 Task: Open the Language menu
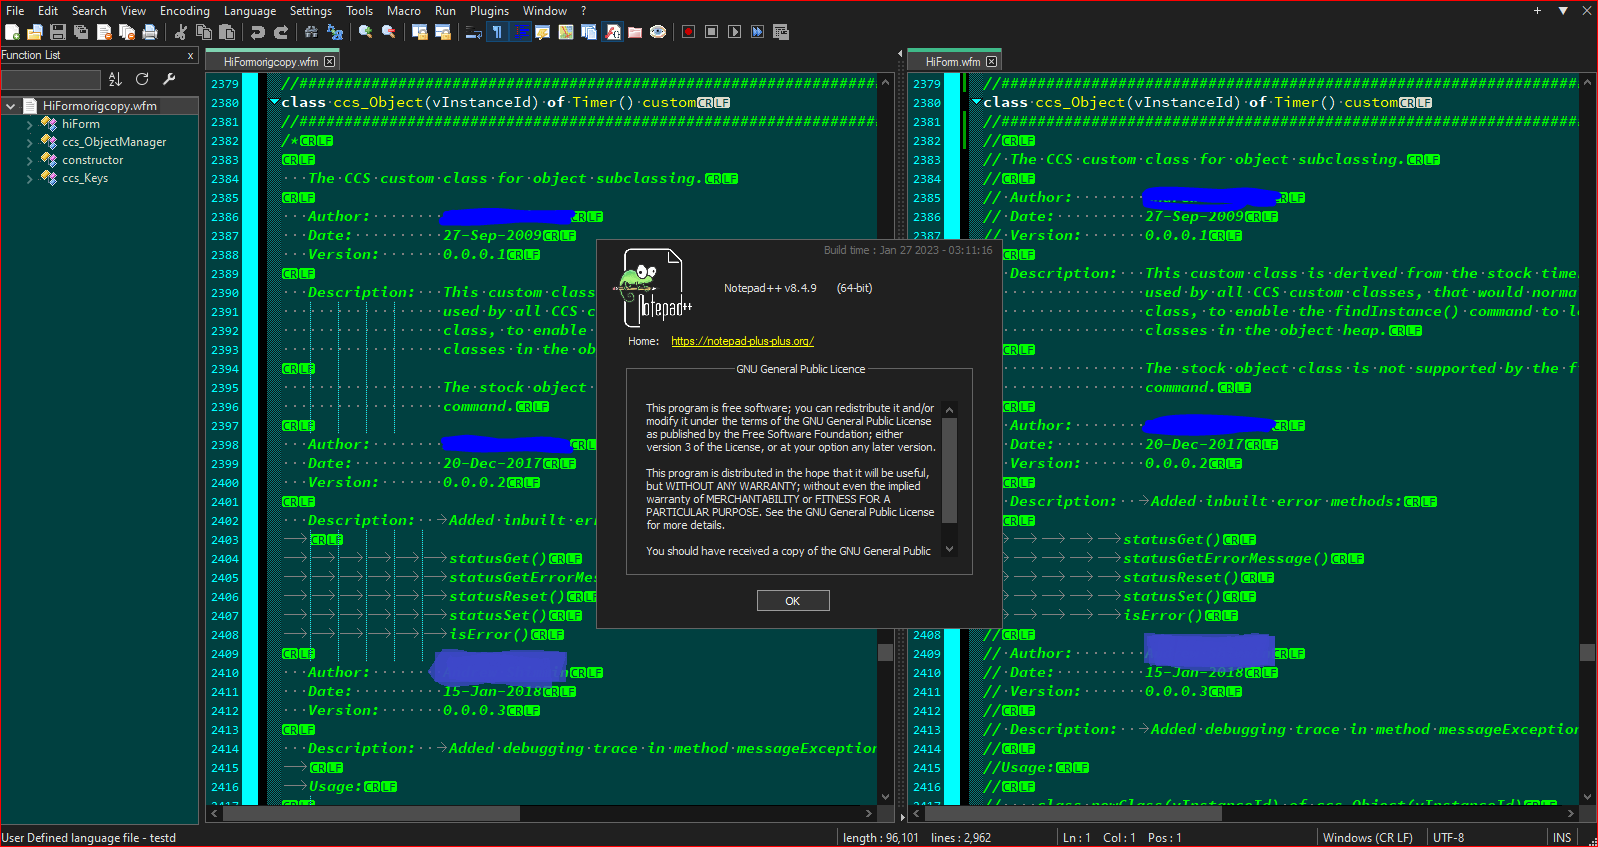(x=250, y=11)
